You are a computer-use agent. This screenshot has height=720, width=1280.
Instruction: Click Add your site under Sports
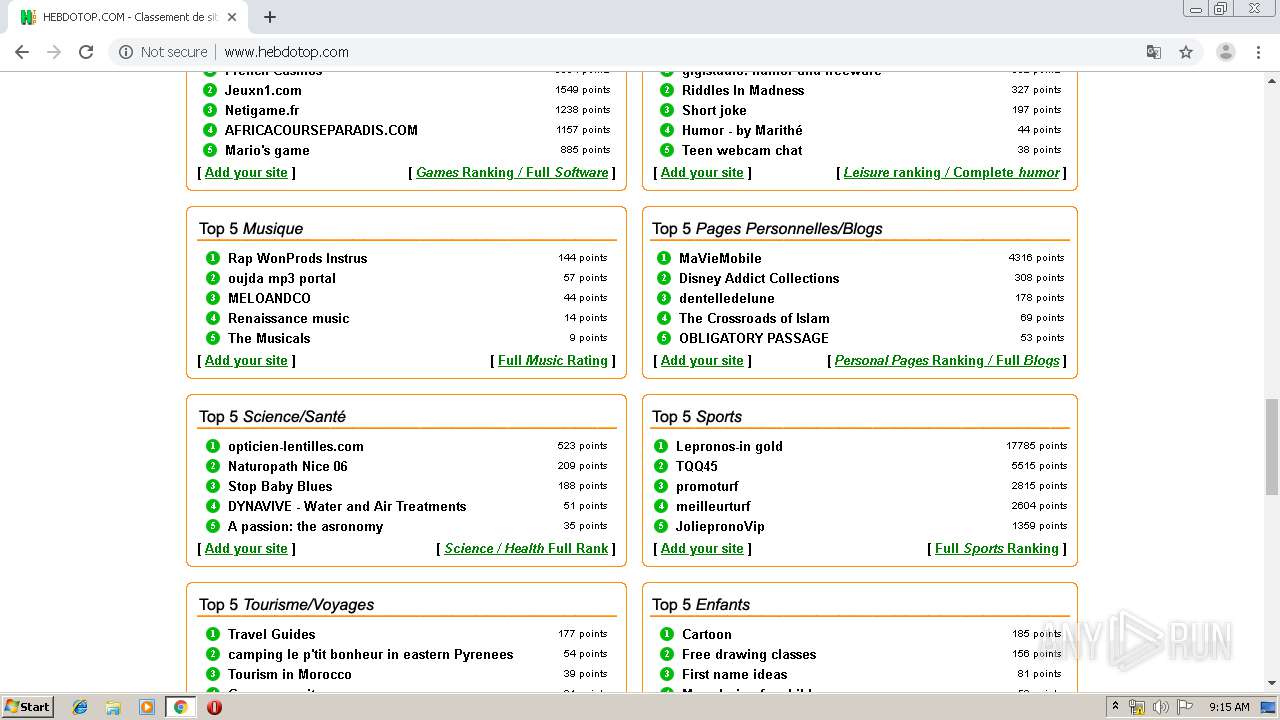(x=702, y=548)
